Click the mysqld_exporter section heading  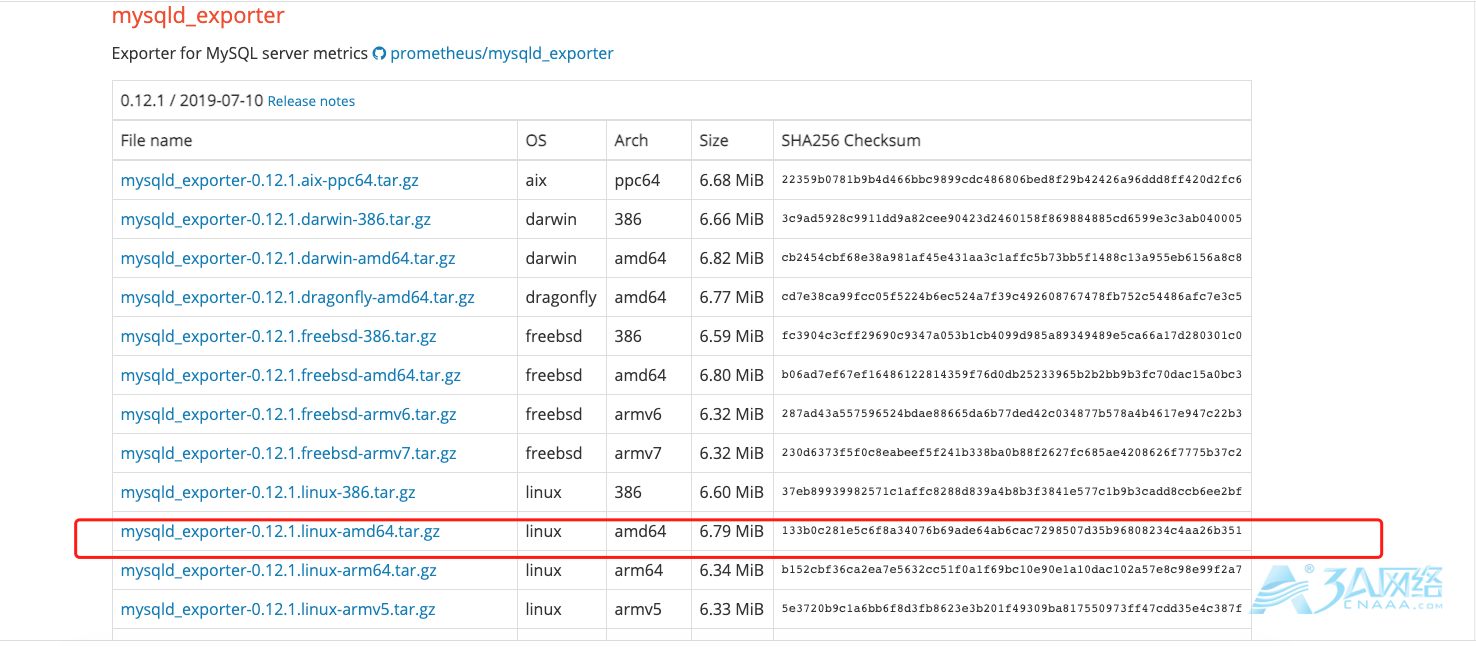point(198,16)
